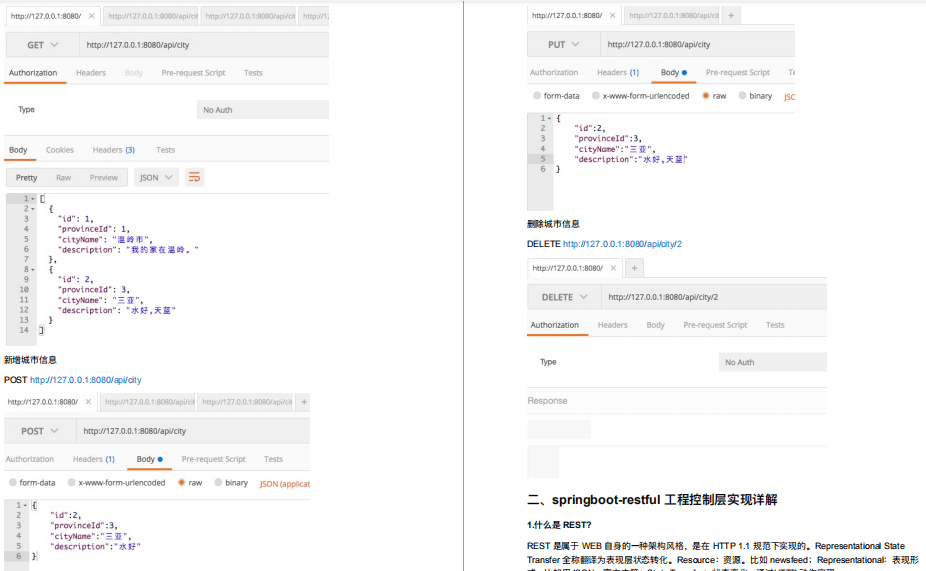The height and width of the screenshot is (571, 926).
Task: Open the No Auth type dropdown in DELETE panel
Action: click(x=772, y=362)
